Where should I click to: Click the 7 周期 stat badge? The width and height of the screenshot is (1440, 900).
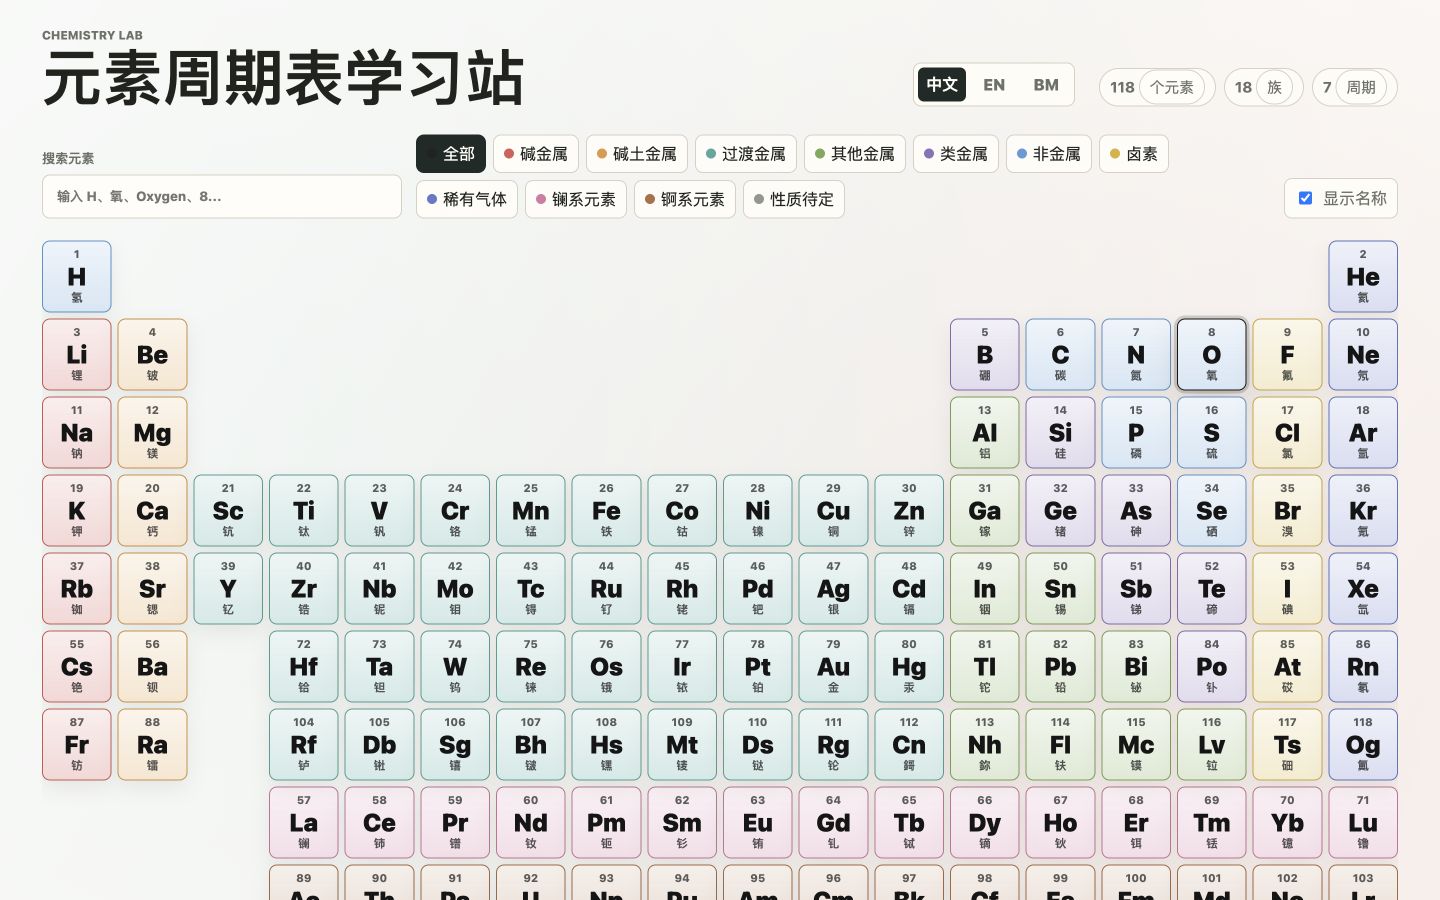1355,87
